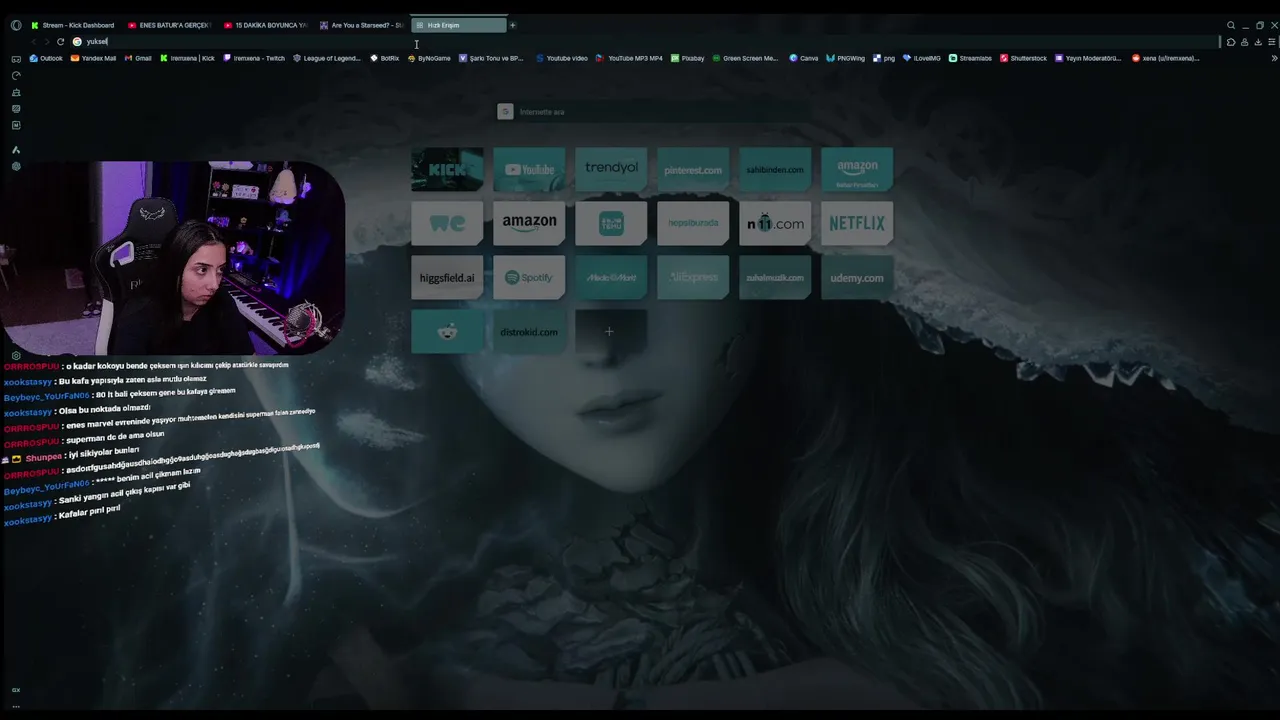Open the sahibinden.com speed dial tile
The height and width of the screenshot is (720, 1280).
coord(775,169)
